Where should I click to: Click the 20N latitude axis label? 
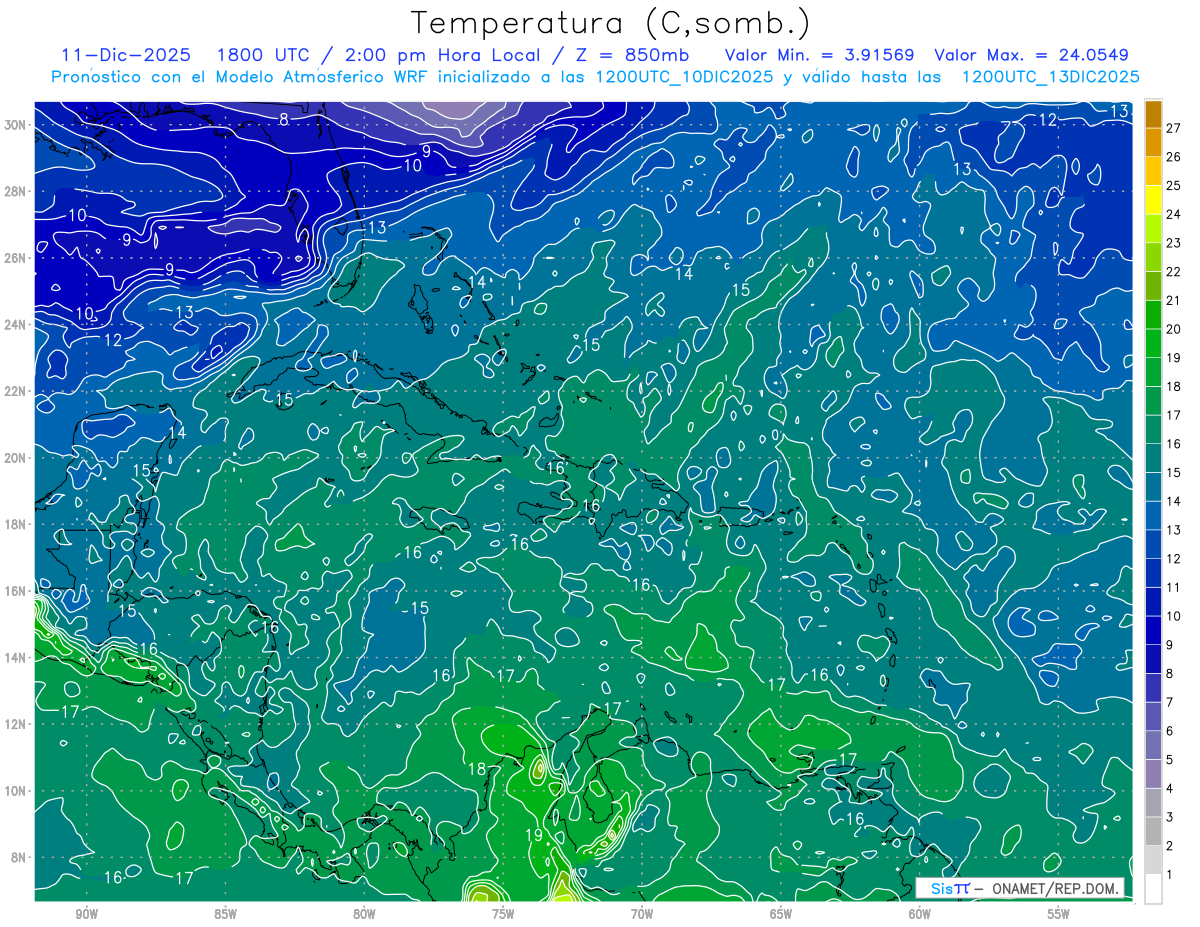[x=17, y=458]
